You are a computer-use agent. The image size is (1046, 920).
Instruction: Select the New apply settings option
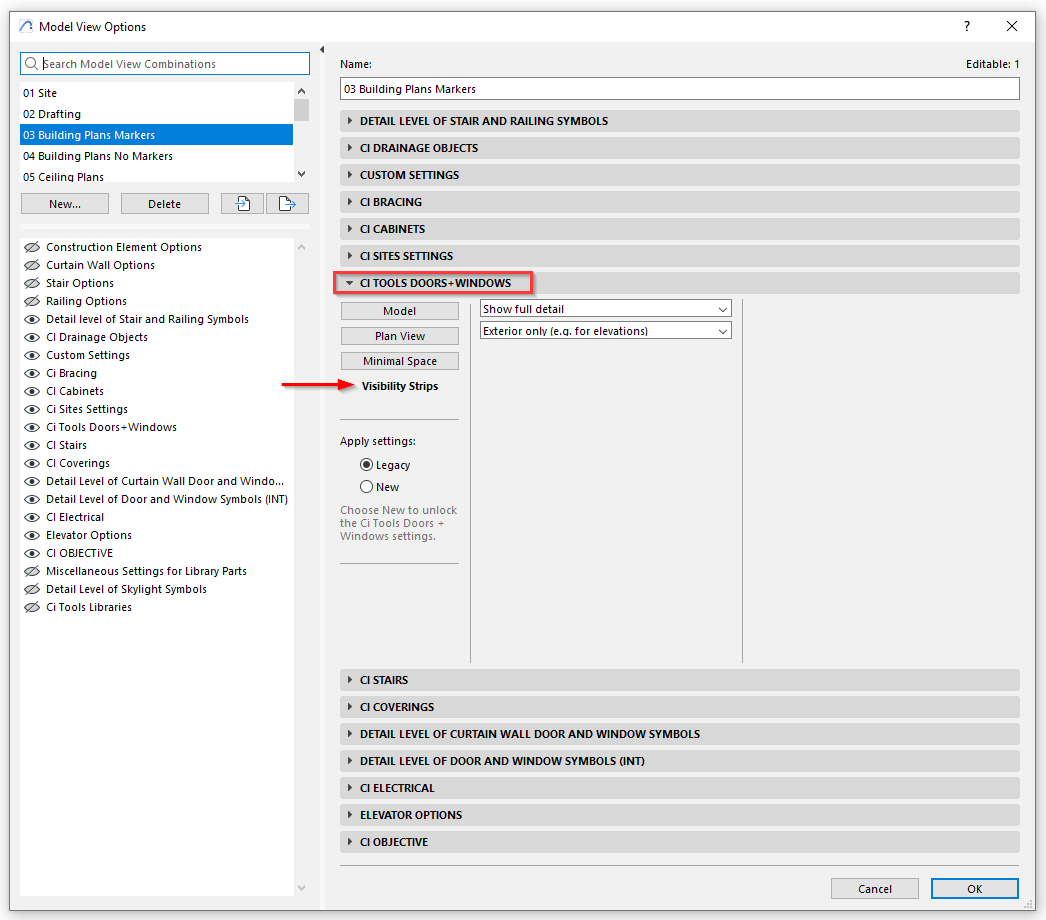366,487
